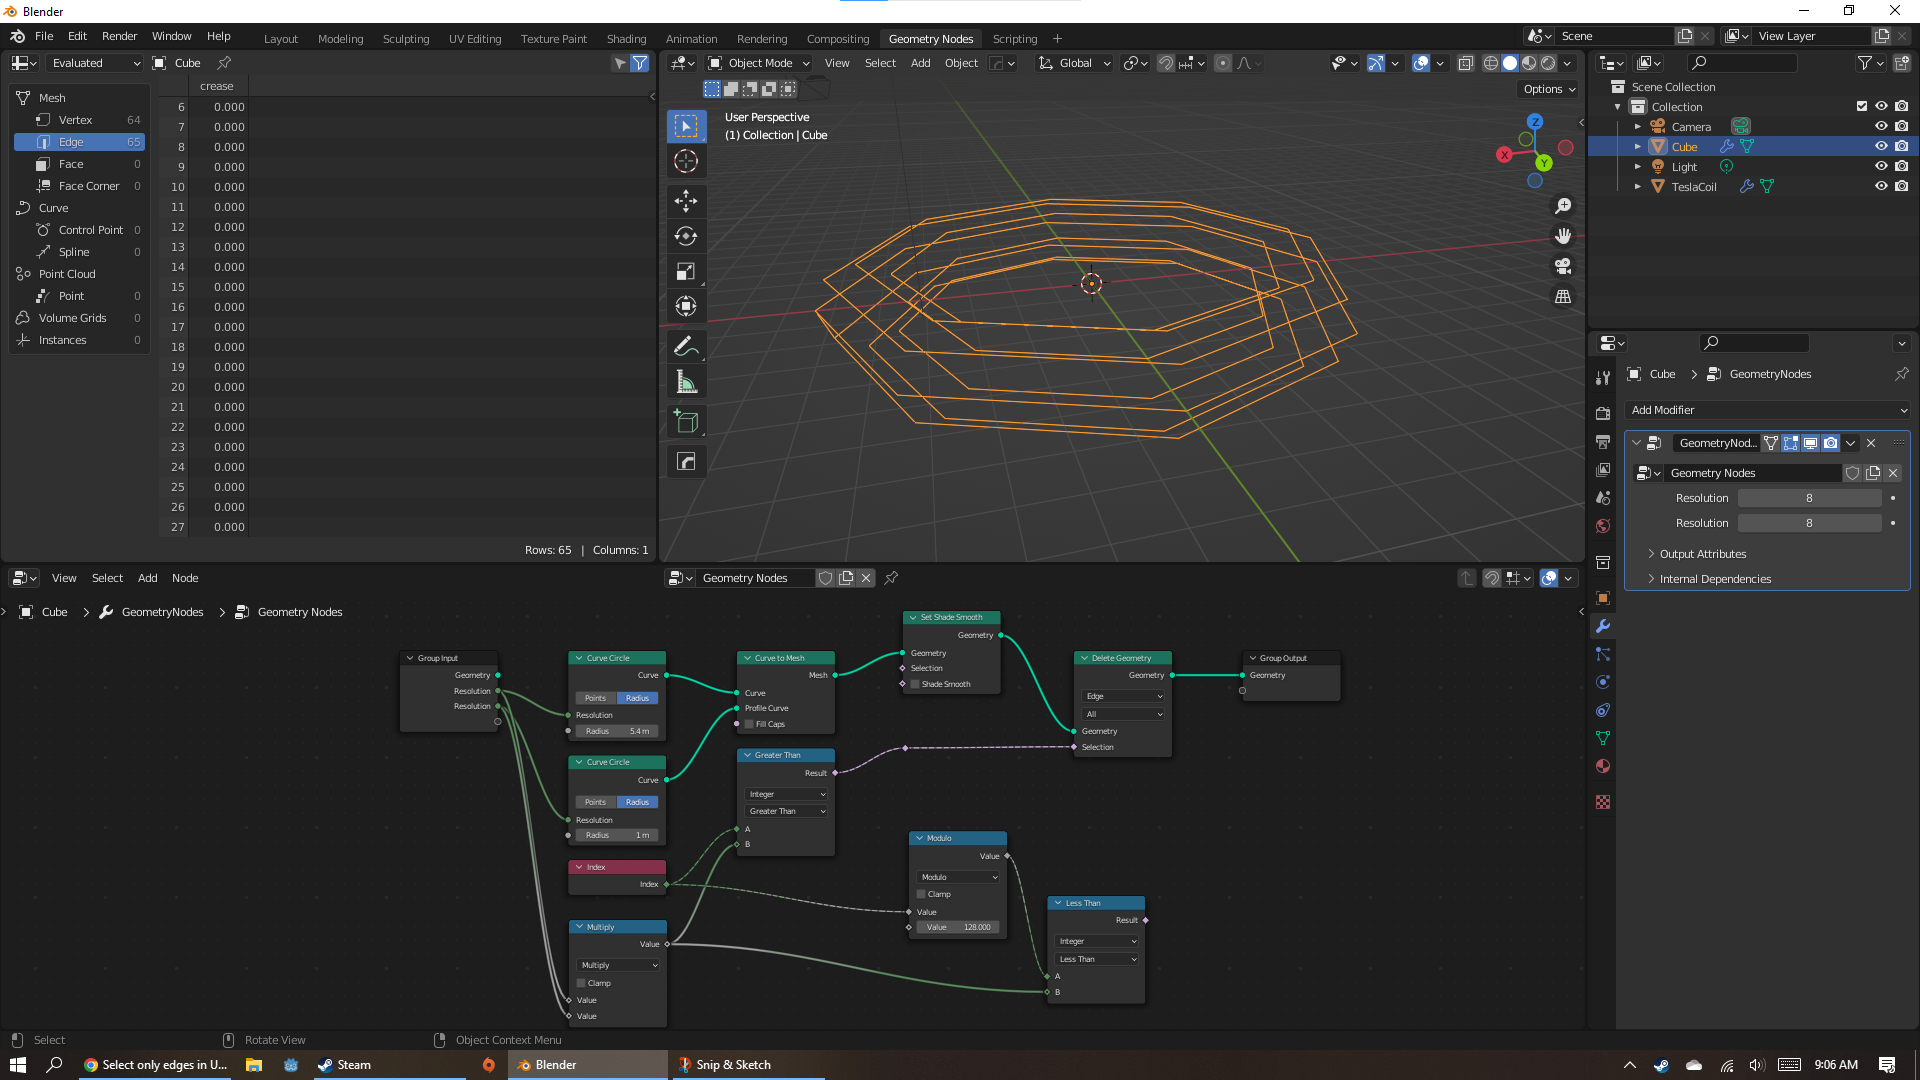Open the Object Data properties tab
The height and width of the screenshot is (1080, 1920).
(x=1603, y=738)
